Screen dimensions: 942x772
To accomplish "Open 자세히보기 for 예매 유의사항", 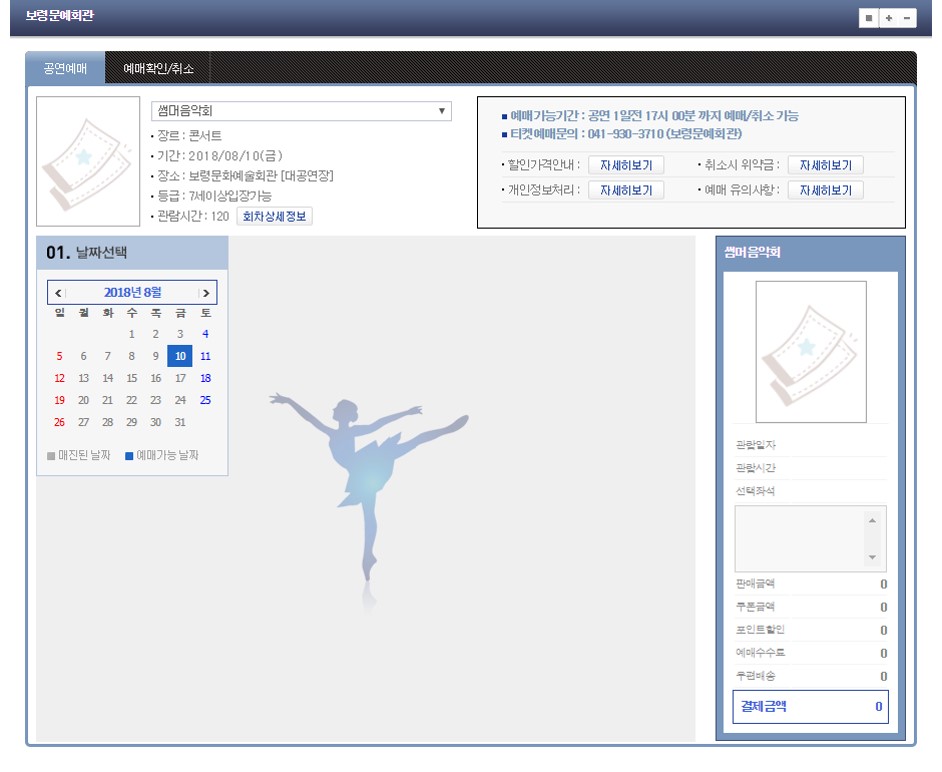I will 825,190.
